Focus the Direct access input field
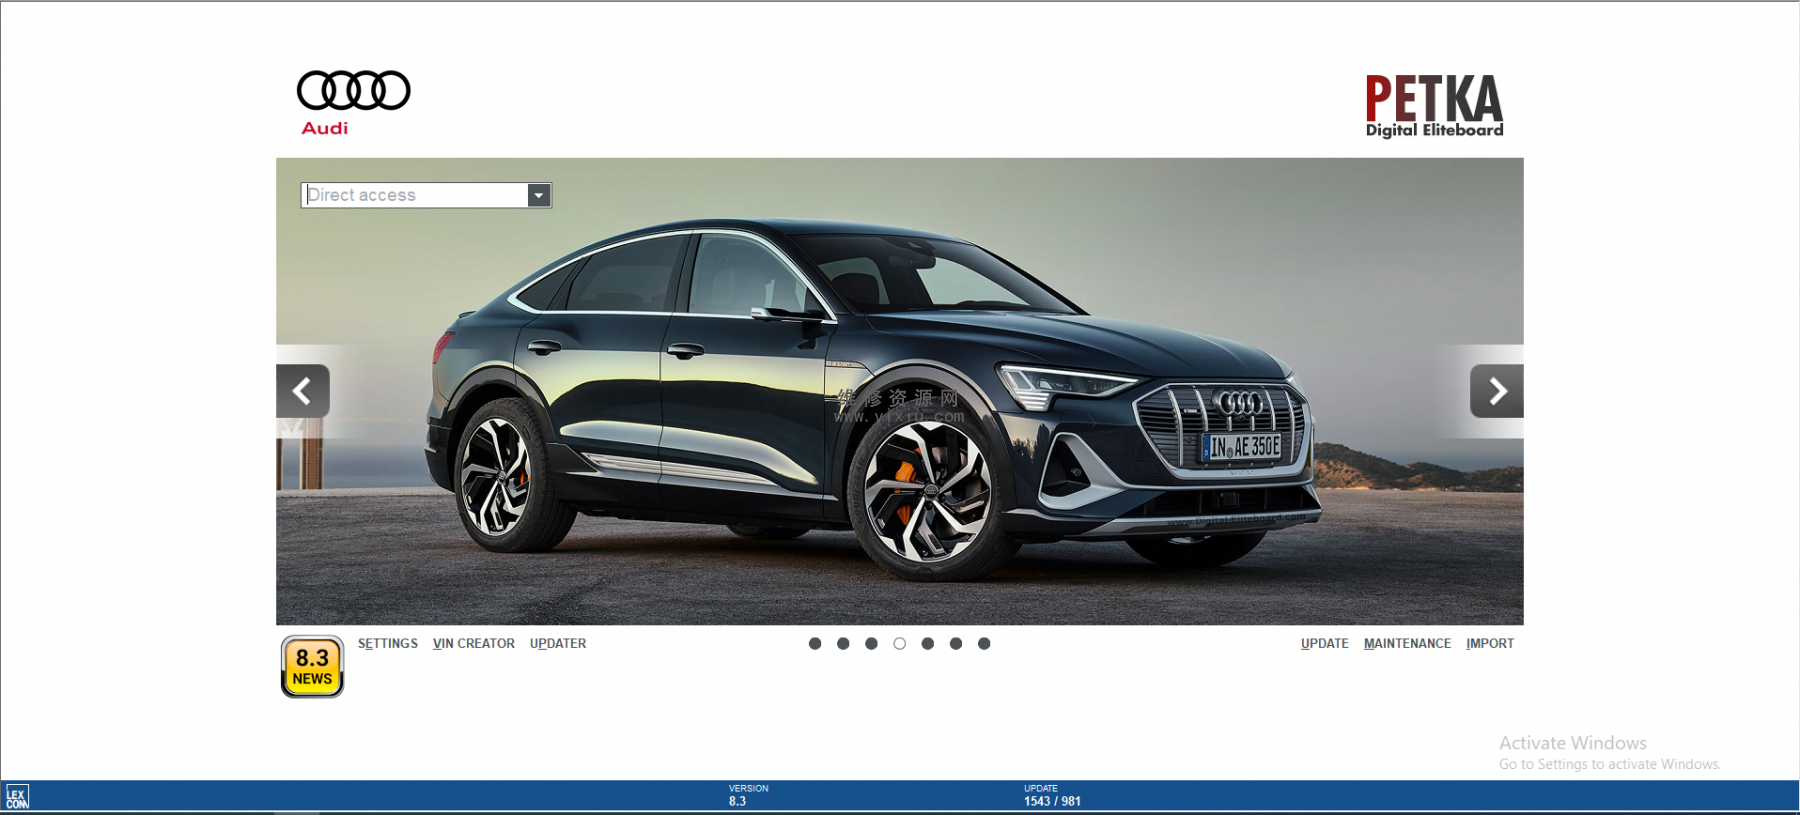The width and height of the screenshot is (1800, 815). point(415,195)
